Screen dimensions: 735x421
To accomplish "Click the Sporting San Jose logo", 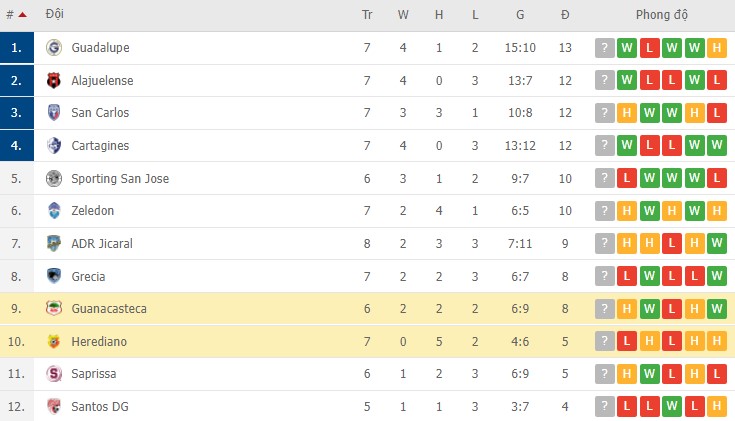I will pyautogui.click(x=54, y=179).
